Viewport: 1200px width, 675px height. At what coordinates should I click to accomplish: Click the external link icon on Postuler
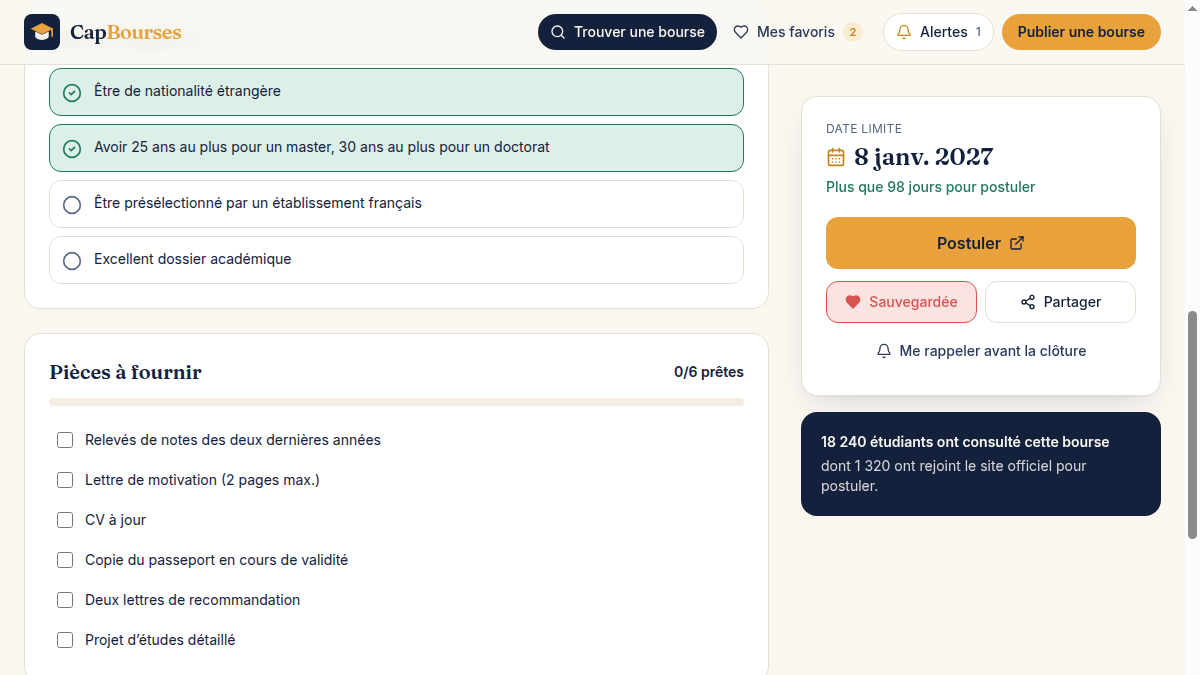tap(1017, 243)
